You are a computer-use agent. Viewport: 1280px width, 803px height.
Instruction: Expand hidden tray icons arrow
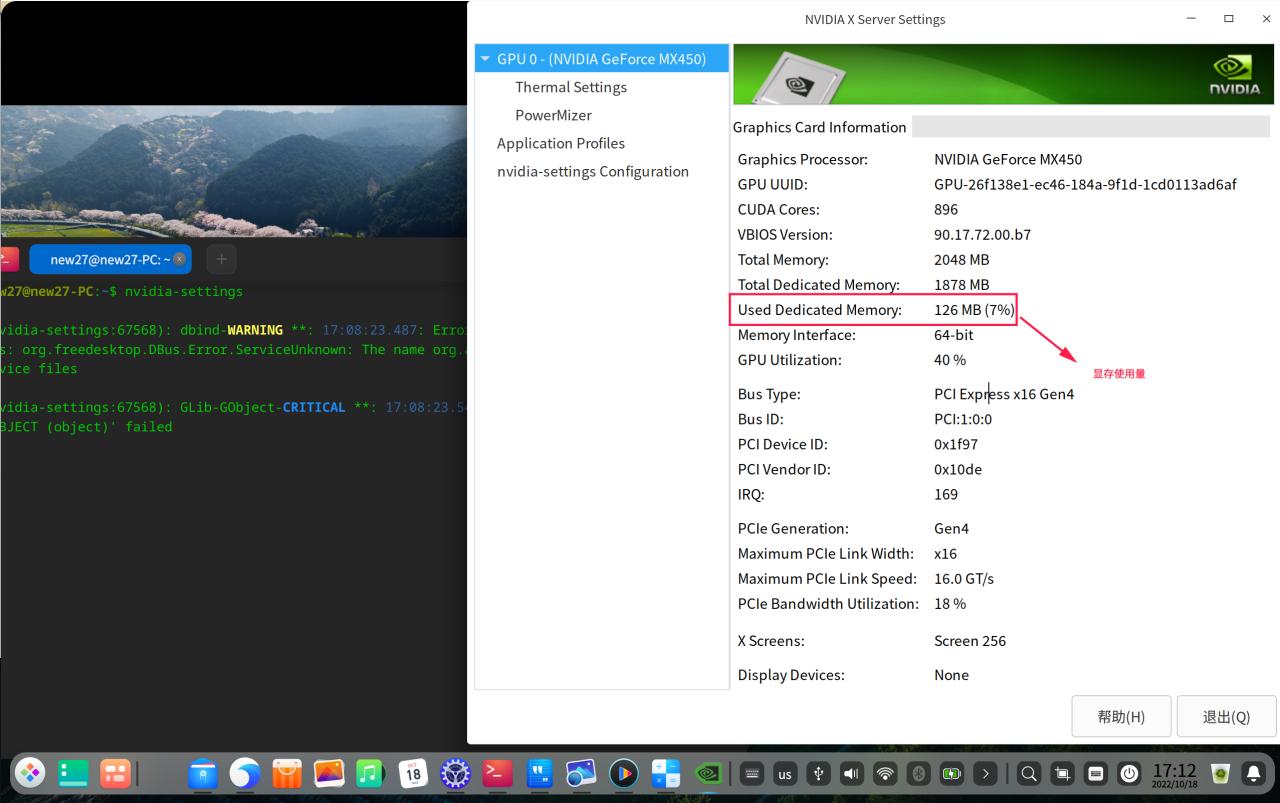pyautogui.click(x=986, y=773)
